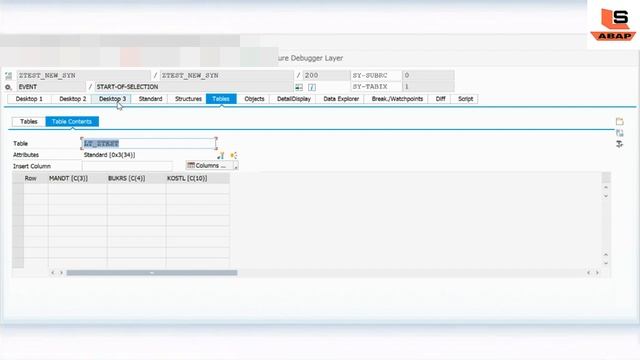Viewport: 640px width, 360px height.
Task: Open the Columns dropdown arrow
Action: pos(236,166)
